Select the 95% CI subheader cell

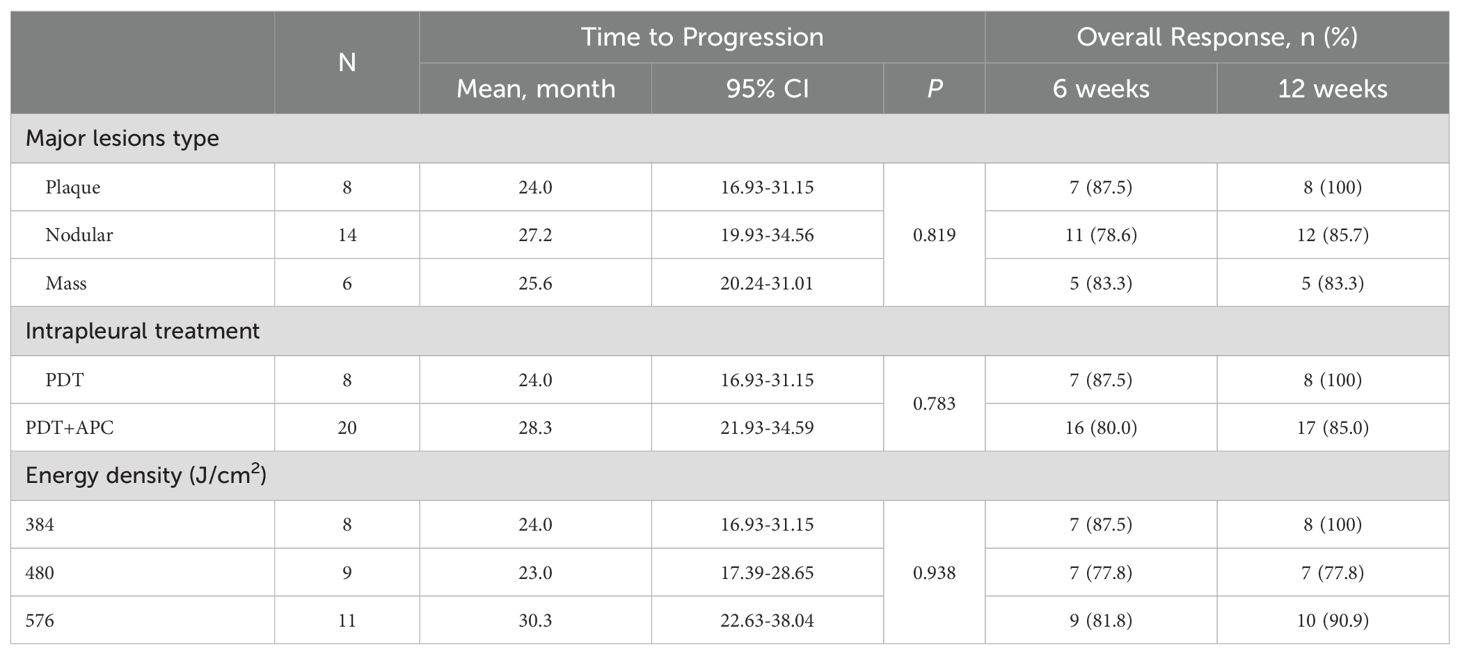point(767,89)
